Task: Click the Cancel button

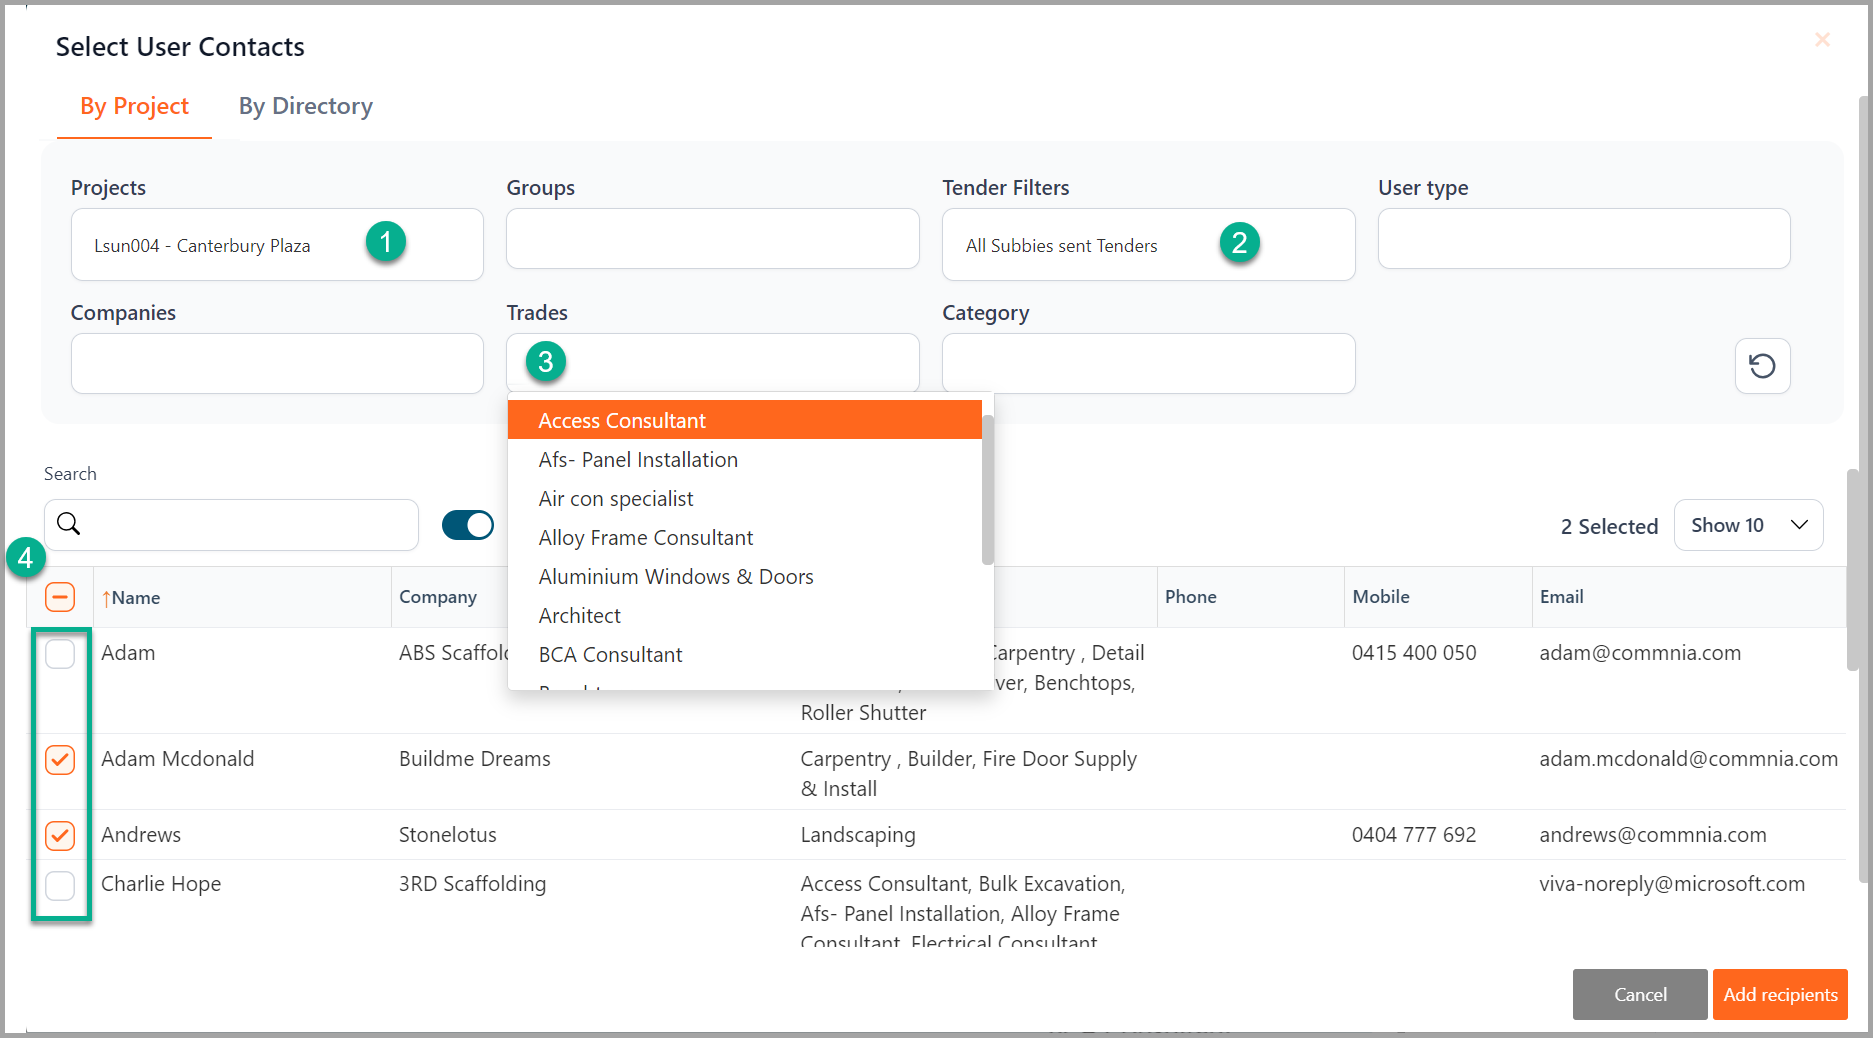Action: coord(1640,994)
